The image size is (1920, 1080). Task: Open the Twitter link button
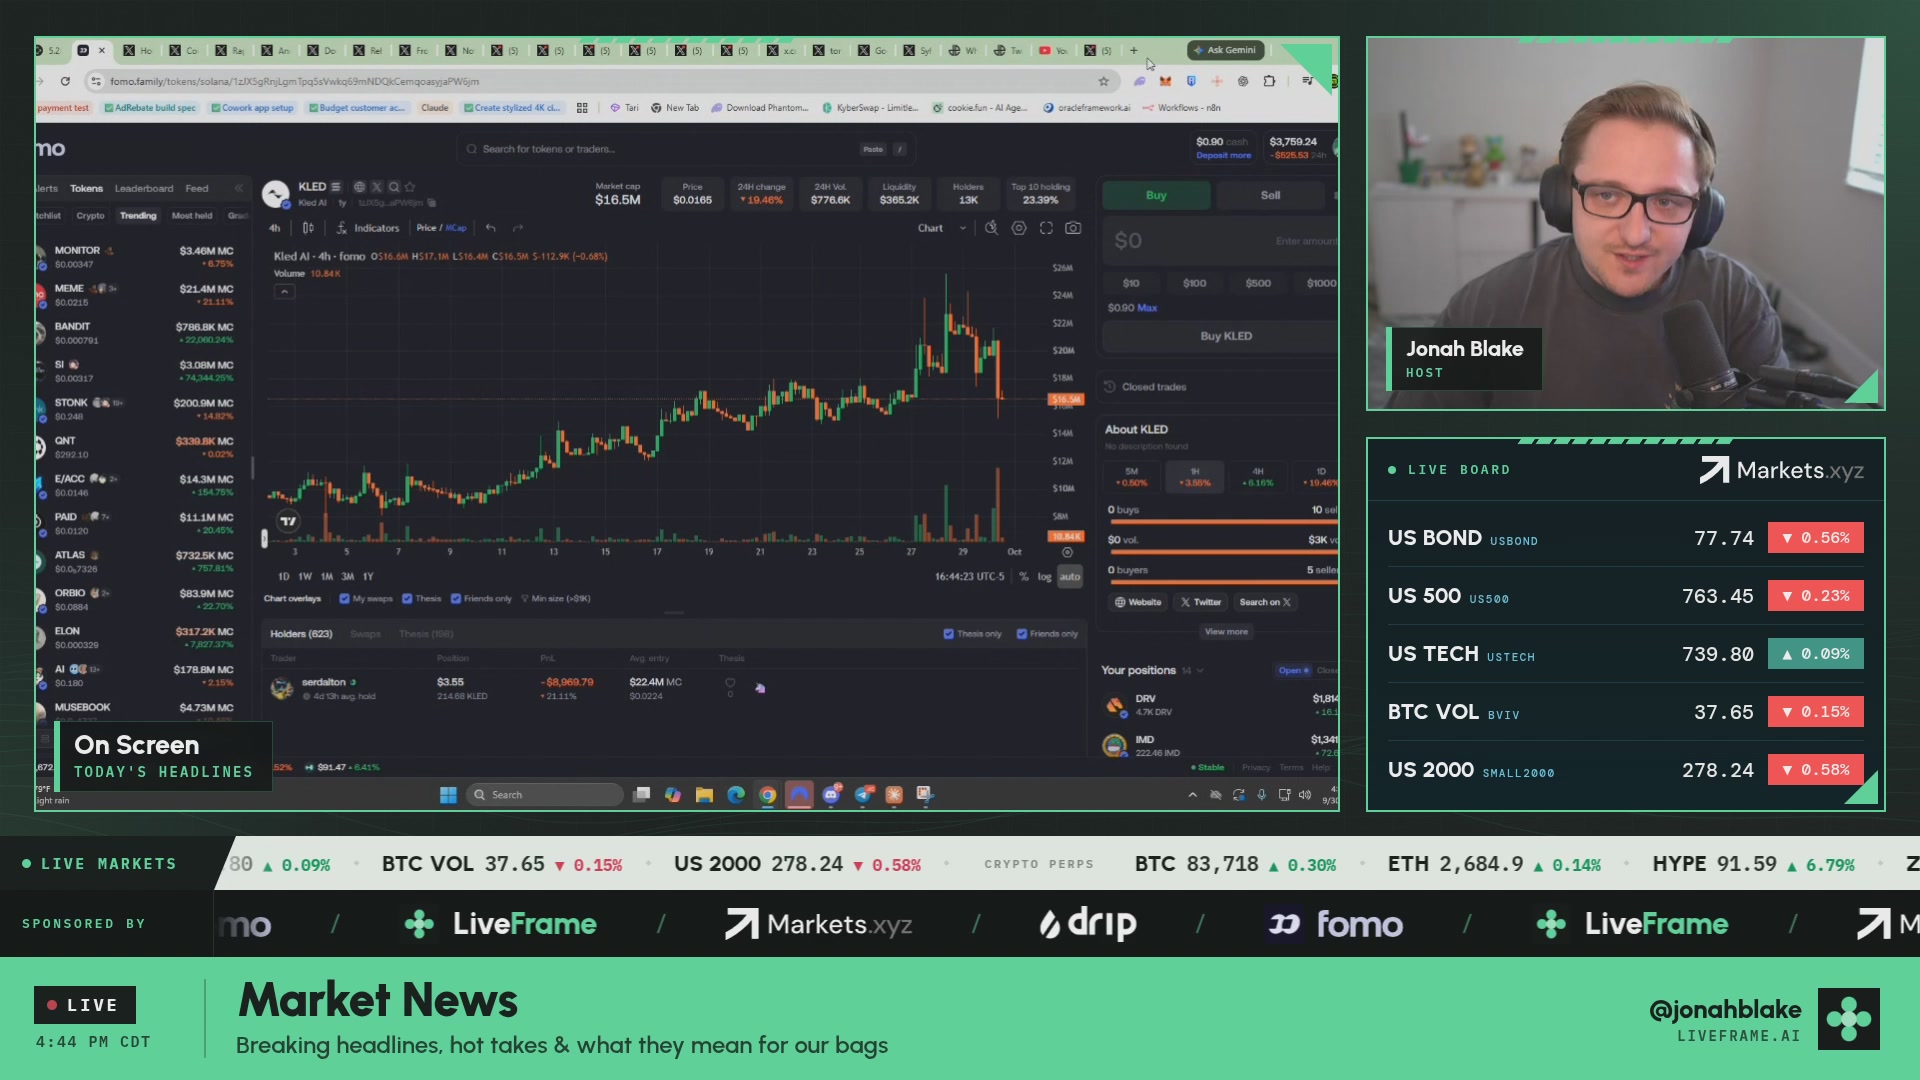[1200, 602]
